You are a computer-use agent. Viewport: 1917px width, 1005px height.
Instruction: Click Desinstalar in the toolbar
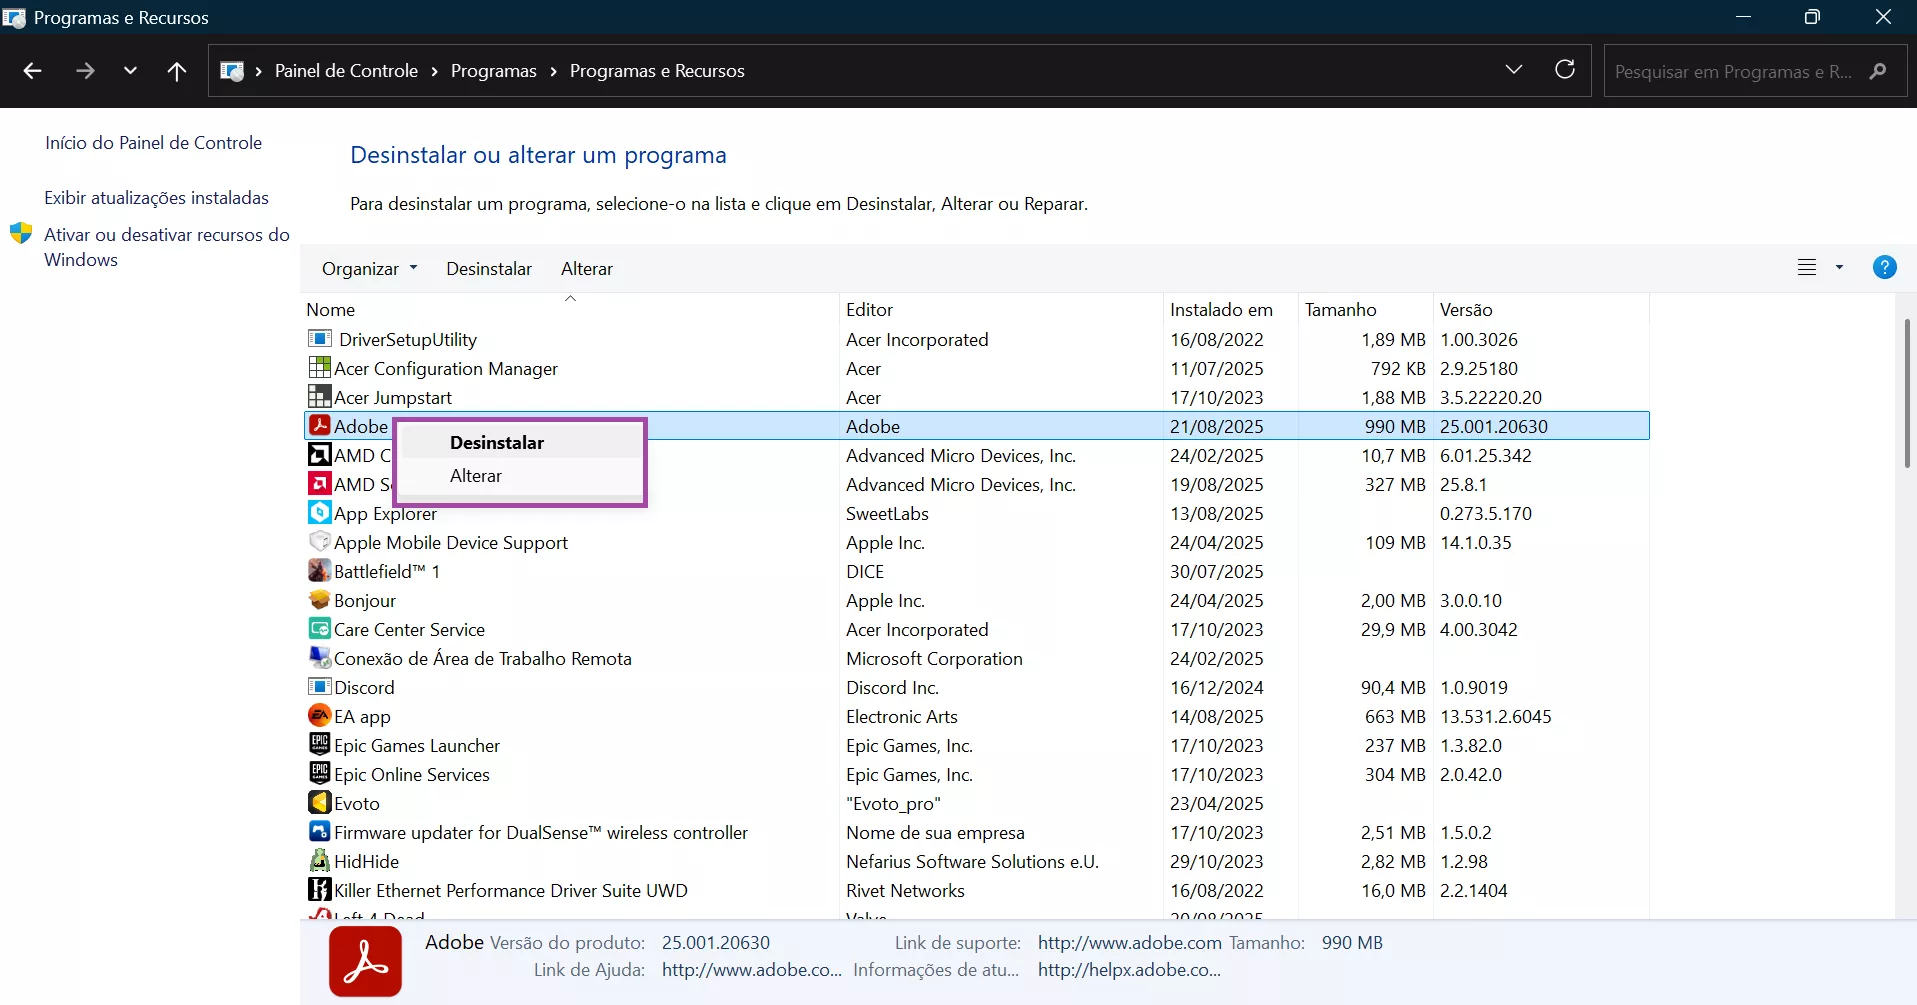tap(489, 269)
